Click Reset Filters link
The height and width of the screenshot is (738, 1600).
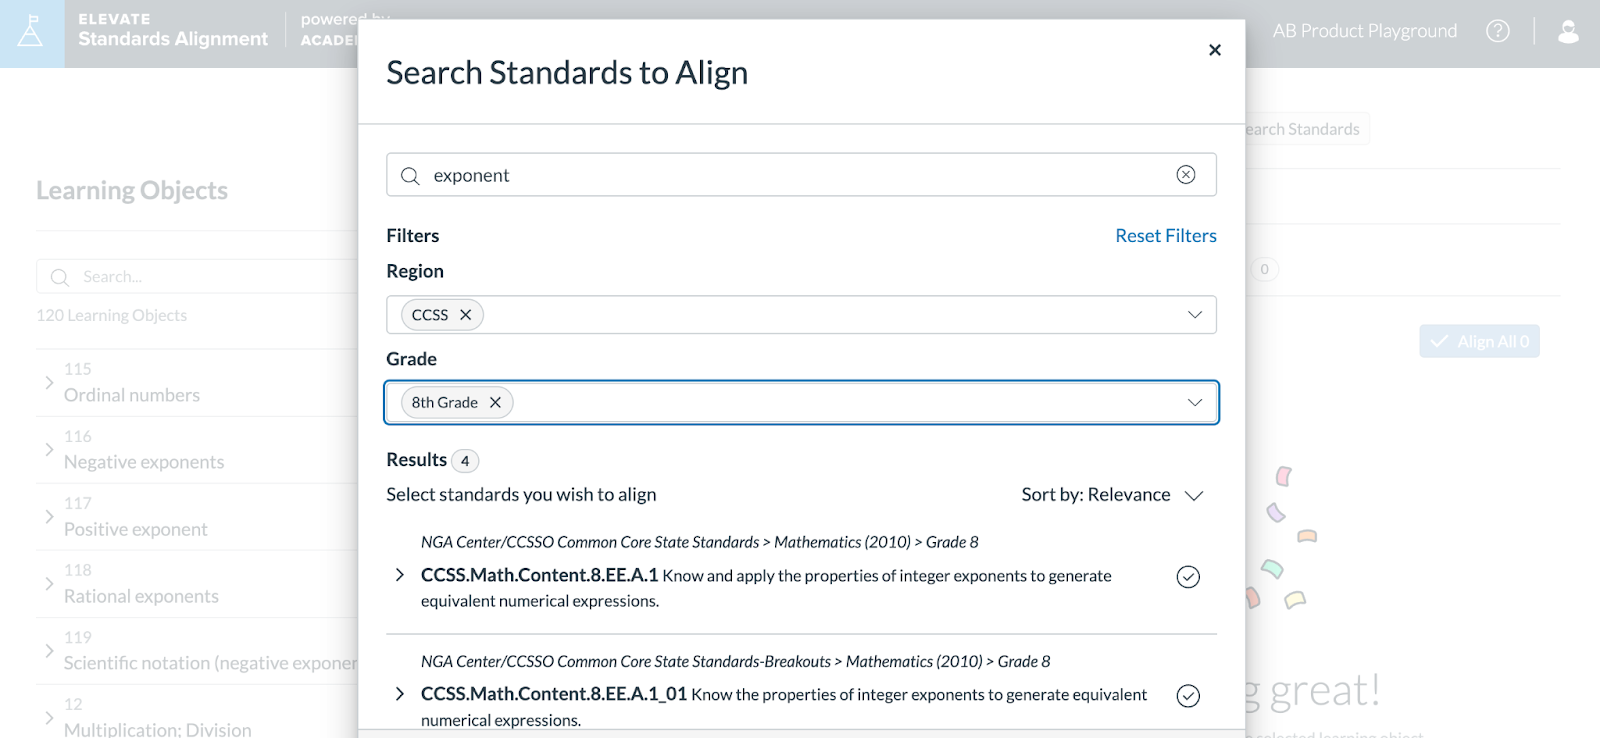pyautogui.click(x=1165, y=236)
